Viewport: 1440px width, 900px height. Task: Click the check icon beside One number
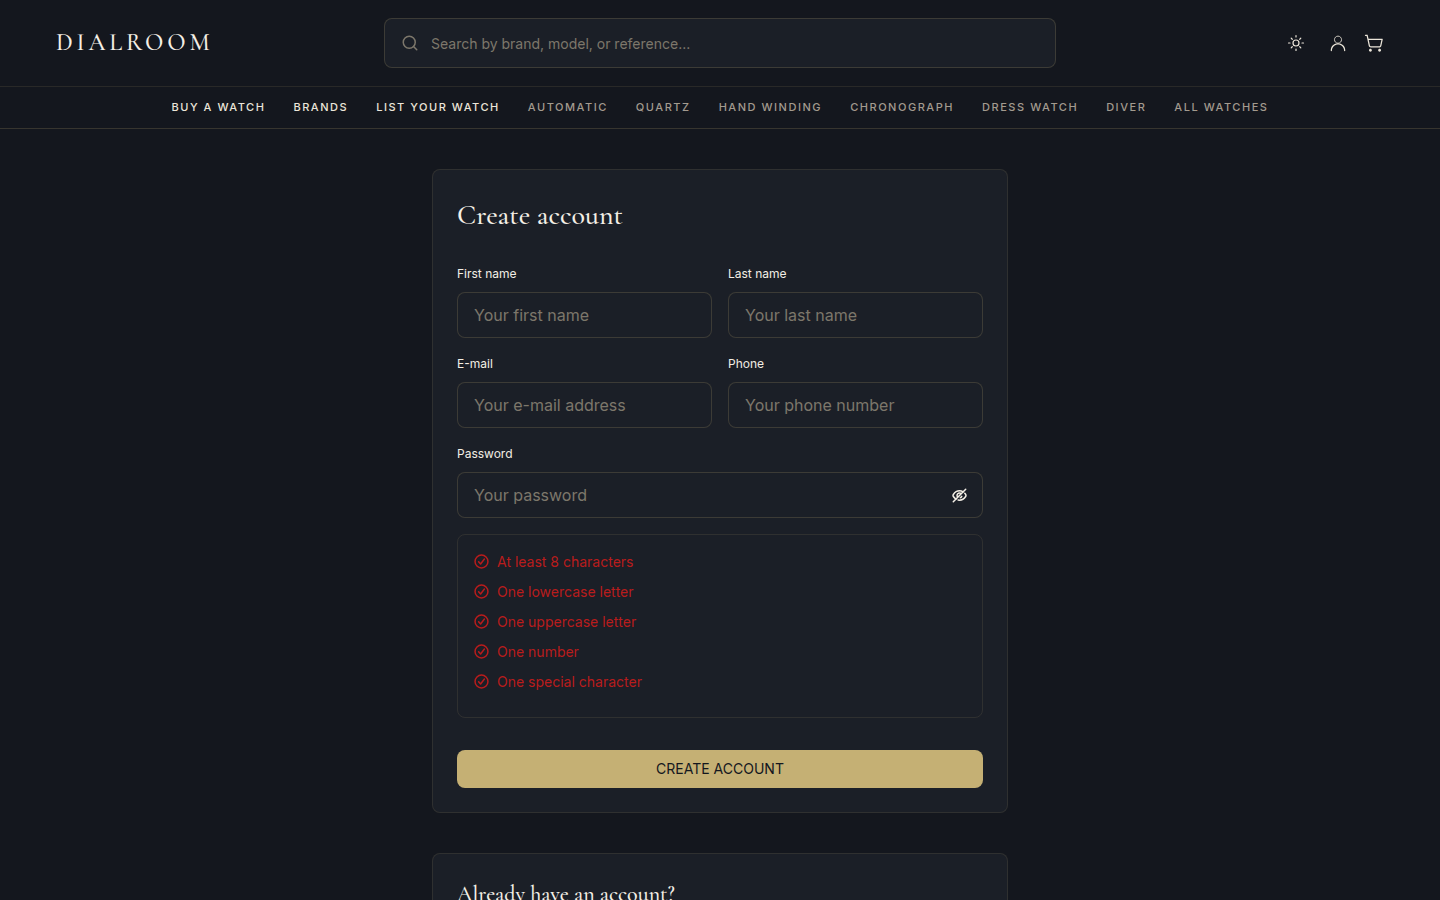[481, 652]
